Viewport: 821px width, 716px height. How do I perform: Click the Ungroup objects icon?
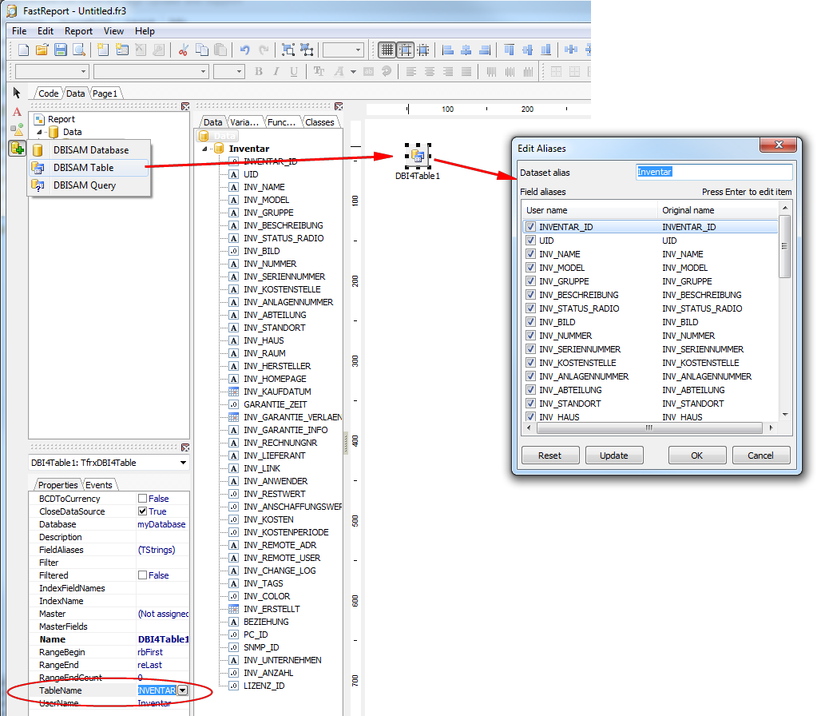tap(307, 50)
